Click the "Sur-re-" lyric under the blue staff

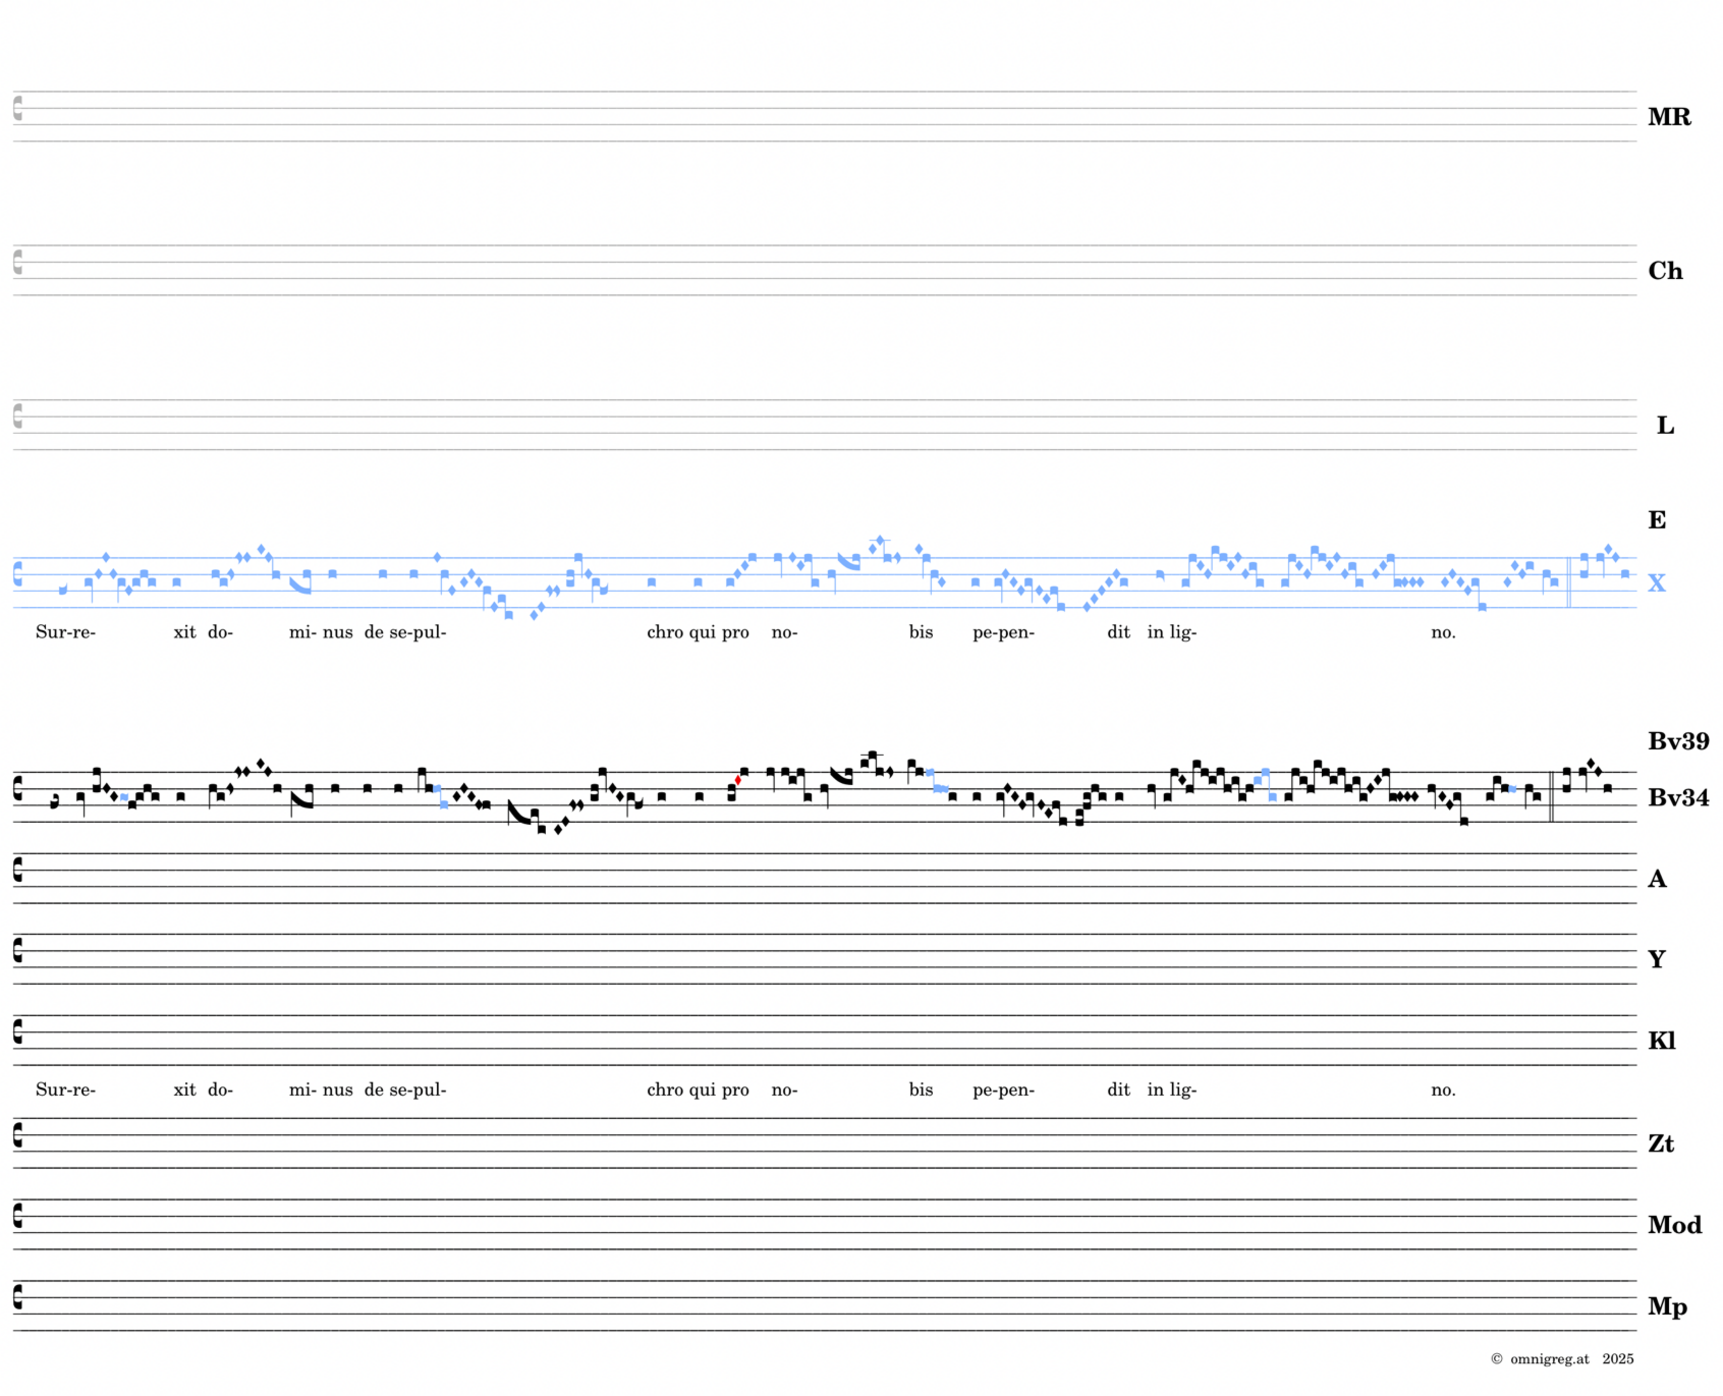tap(65, 632)
